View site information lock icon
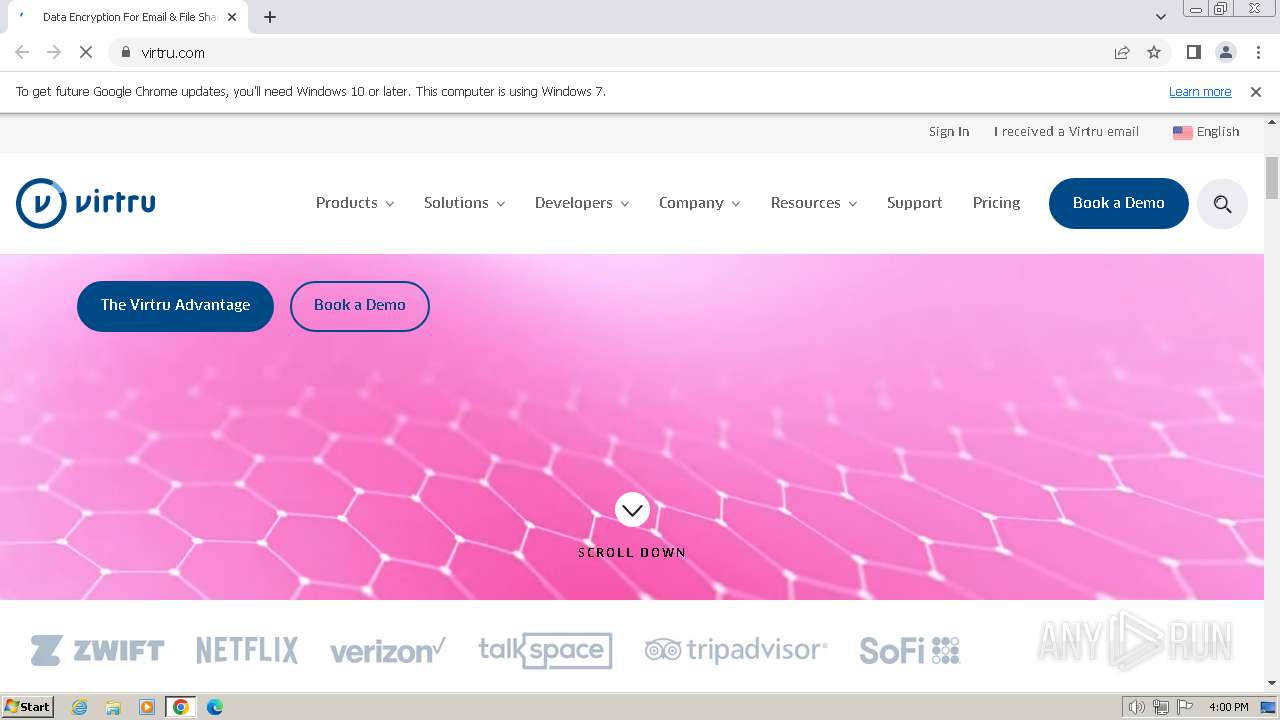This screenshot has height=720, width=1280. (126, 52)
